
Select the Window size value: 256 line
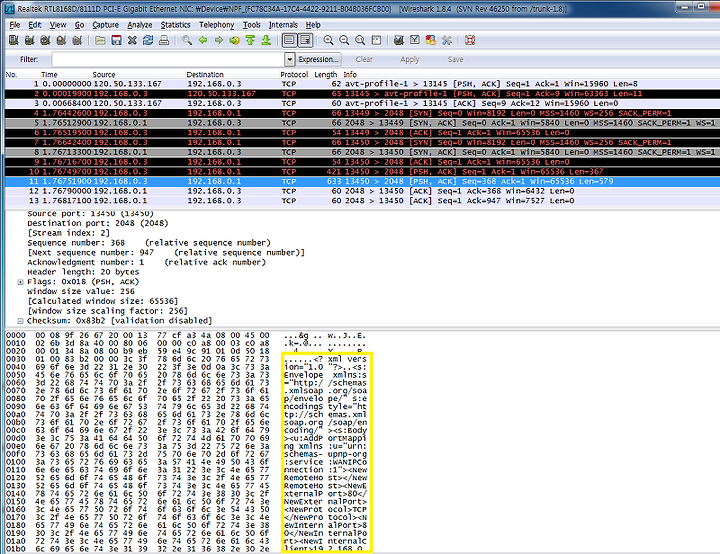pos(81,291)
